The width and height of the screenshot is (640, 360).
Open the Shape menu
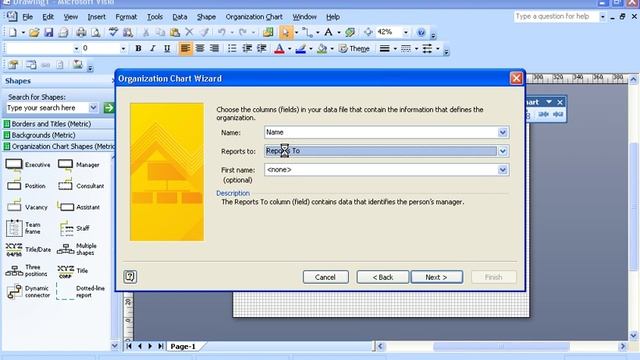[x=206, y=17]
